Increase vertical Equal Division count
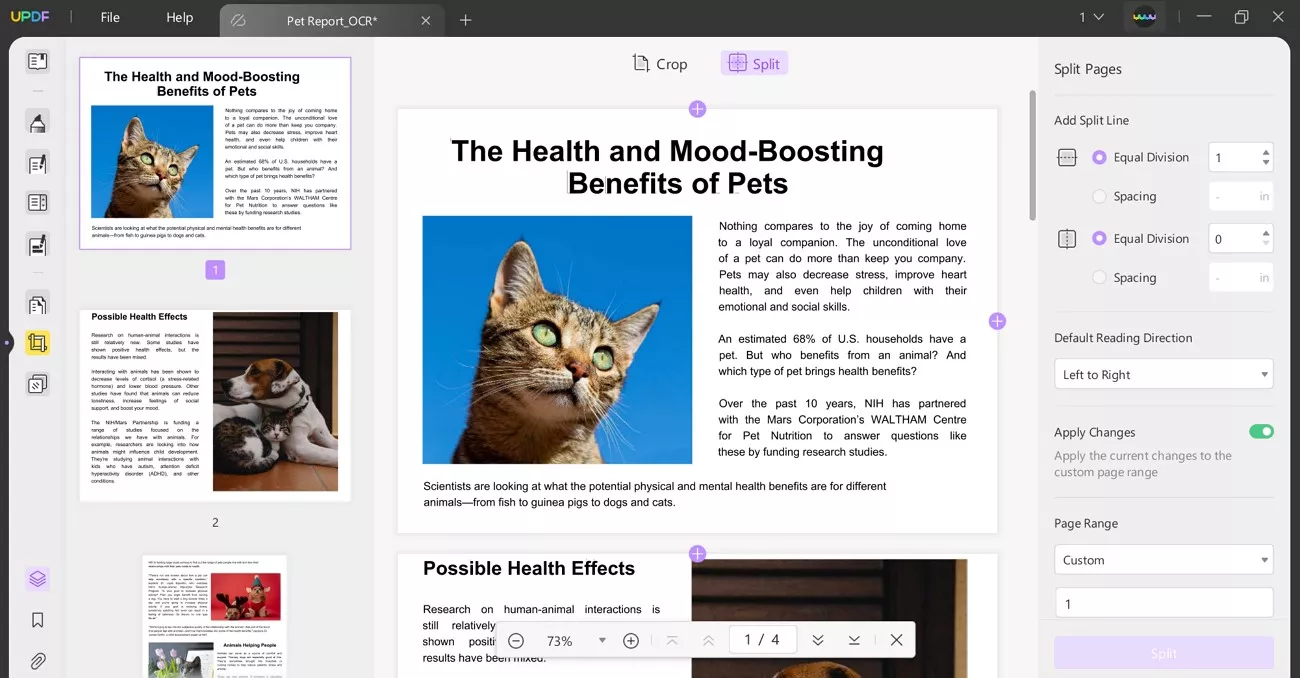 [x=1266, y=233]
